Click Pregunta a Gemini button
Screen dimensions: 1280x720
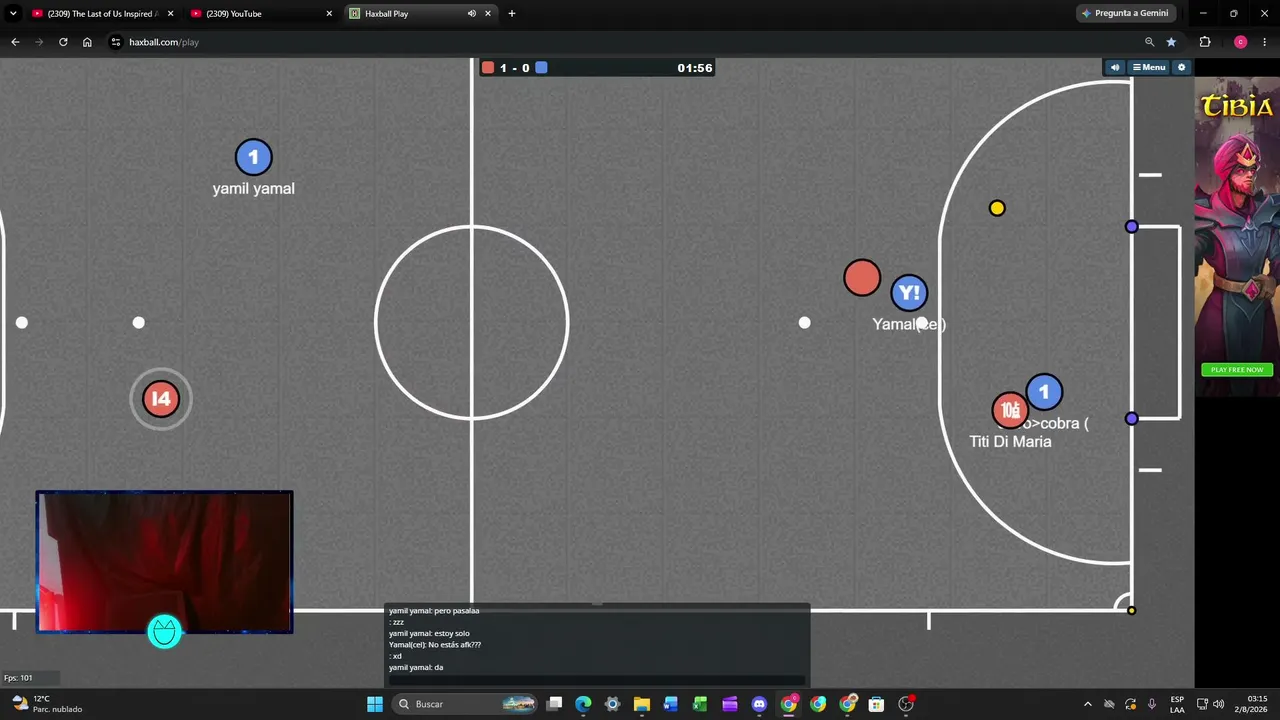click(1126, 14)
